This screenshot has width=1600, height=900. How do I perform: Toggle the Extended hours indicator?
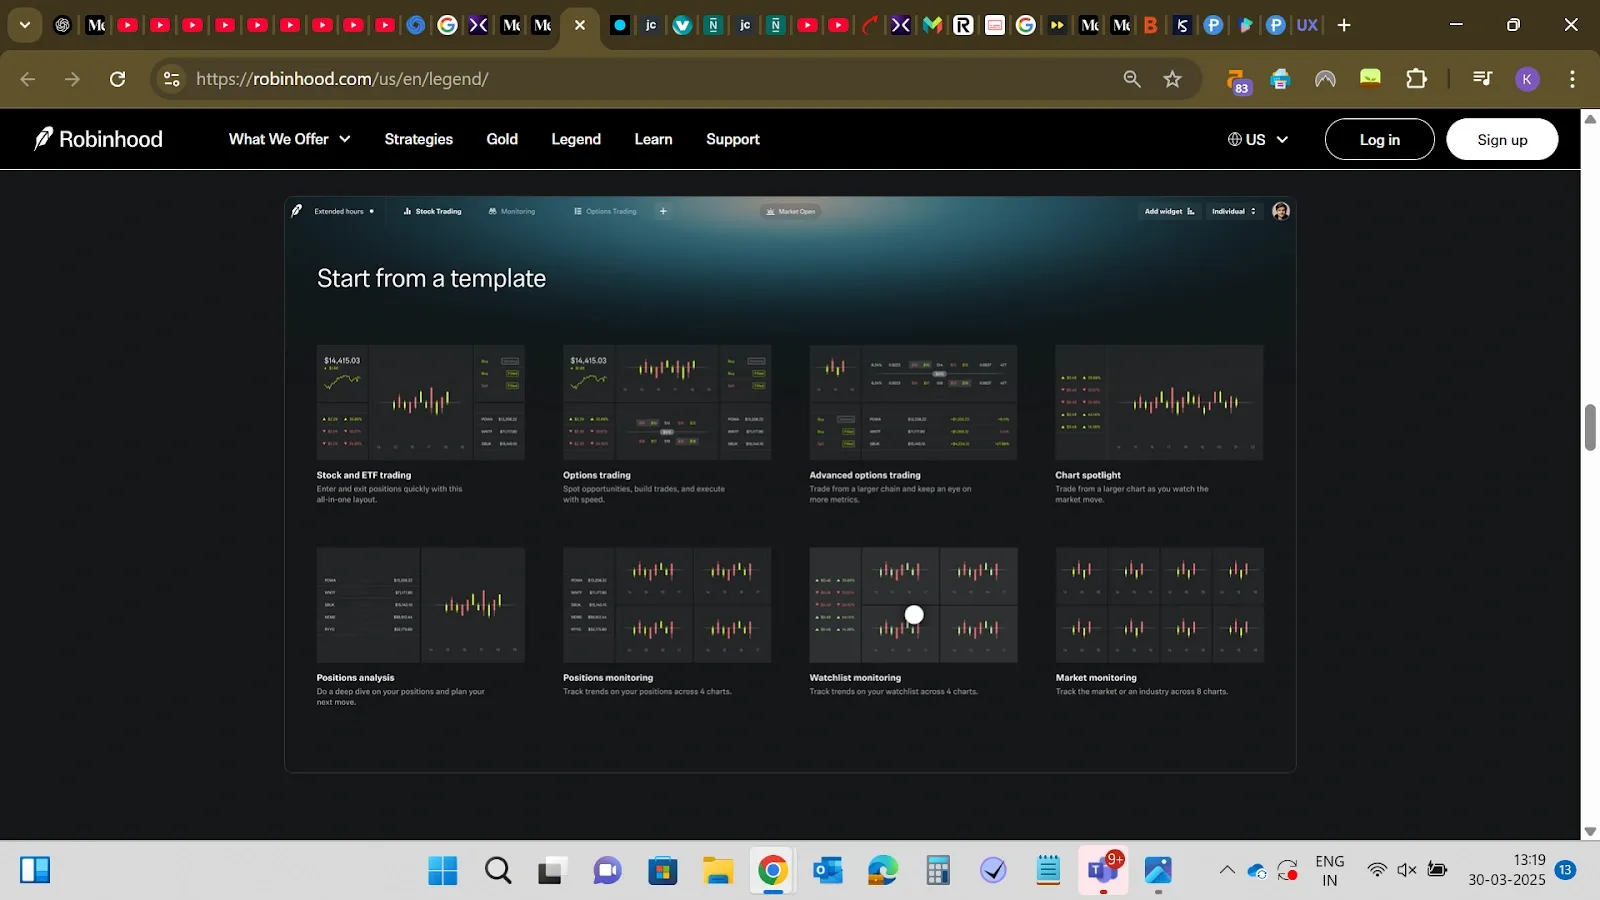[340, 211]
